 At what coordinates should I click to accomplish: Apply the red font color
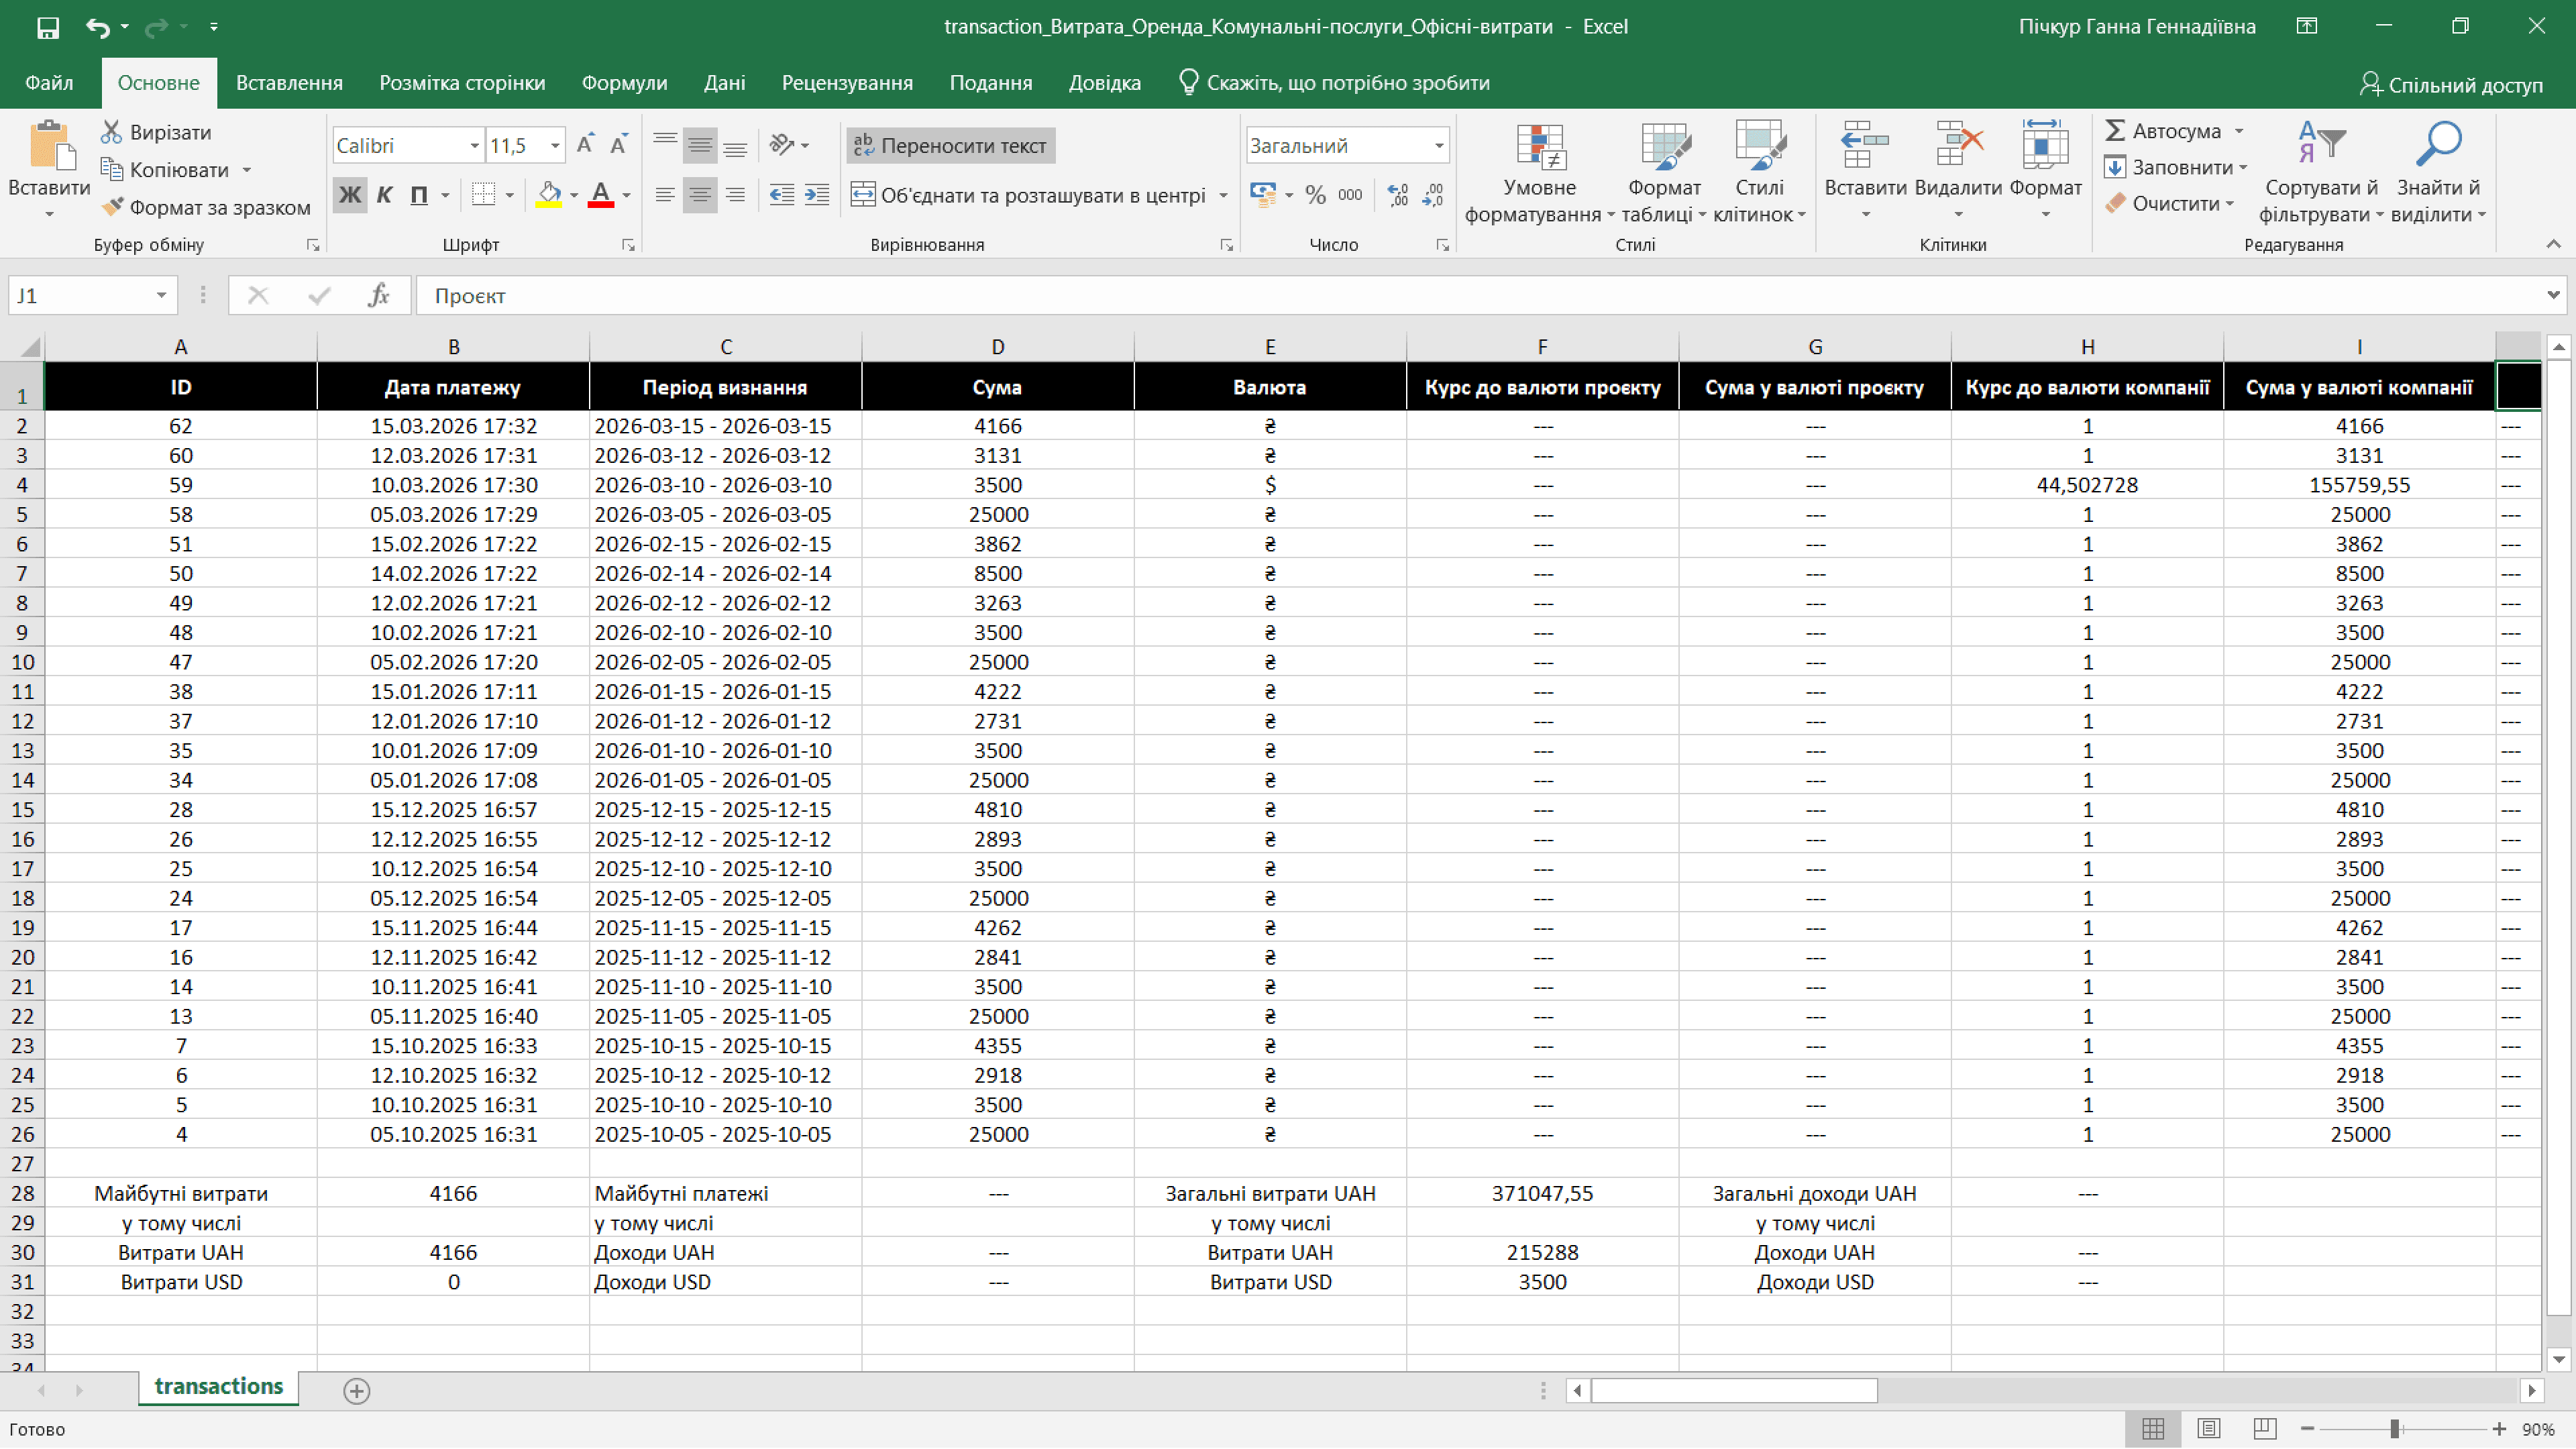point(601,194)
